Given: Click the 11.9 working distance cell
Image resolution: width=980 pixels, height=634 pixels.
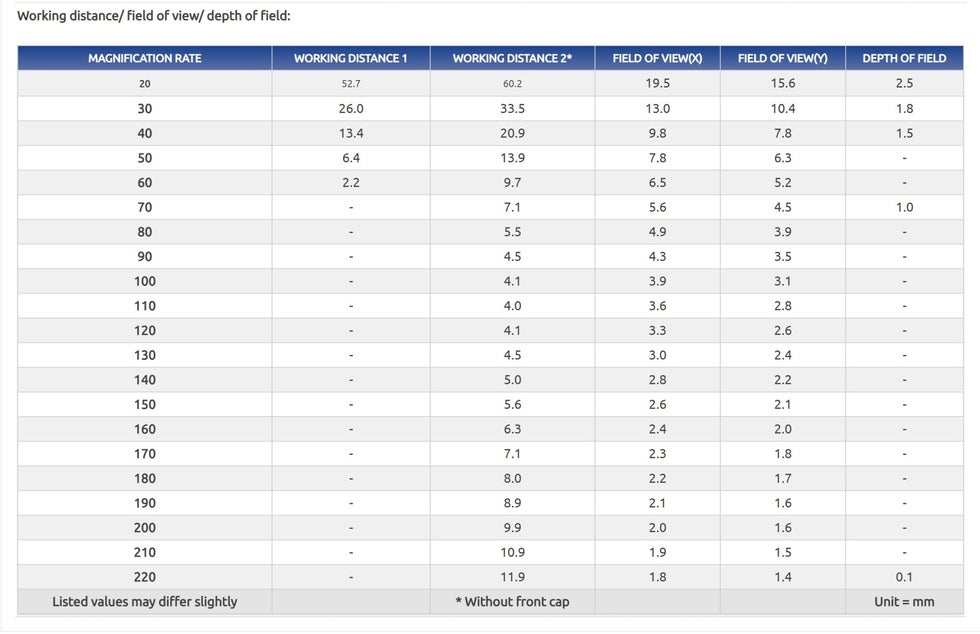Looking at the screenshot, I should tap(512, 577).
